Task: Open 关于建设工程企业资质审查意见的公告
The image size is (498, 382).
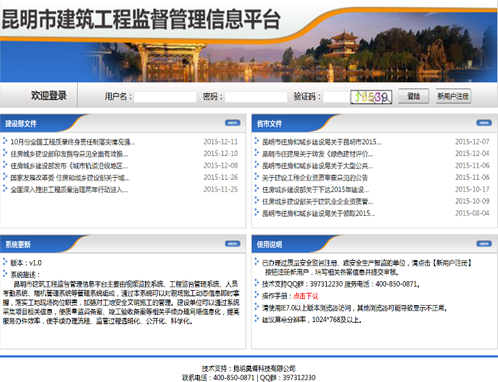Action: tap(315, 178)
